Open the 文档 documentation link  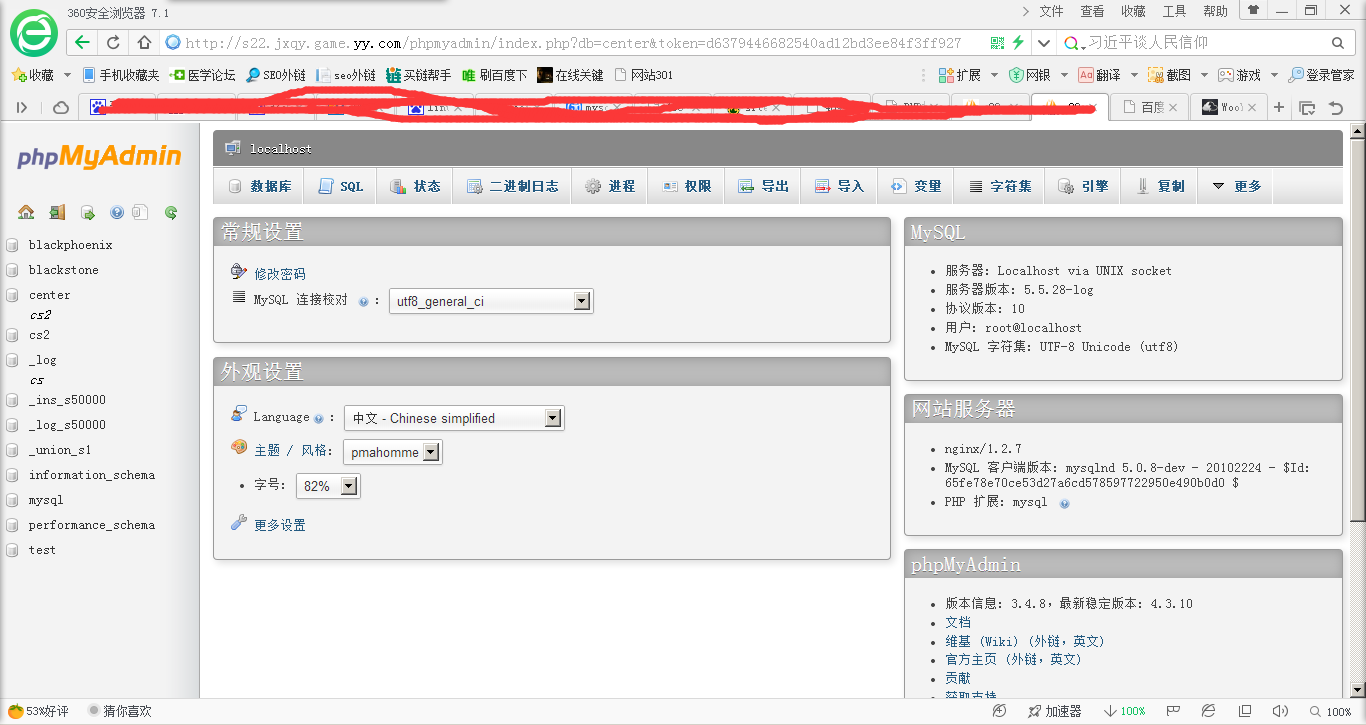[x=958, y=622]
